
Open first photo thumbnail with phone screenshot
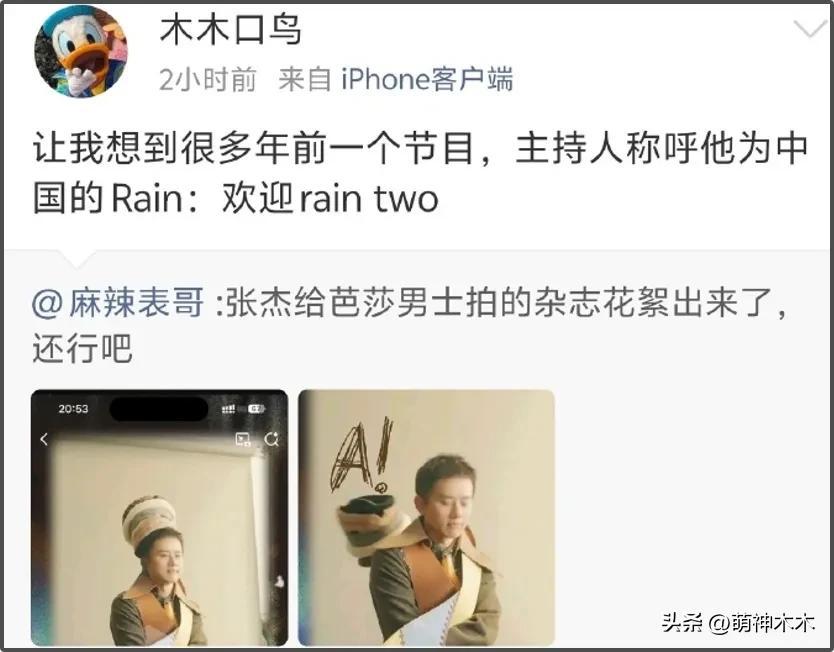[160, 517]
